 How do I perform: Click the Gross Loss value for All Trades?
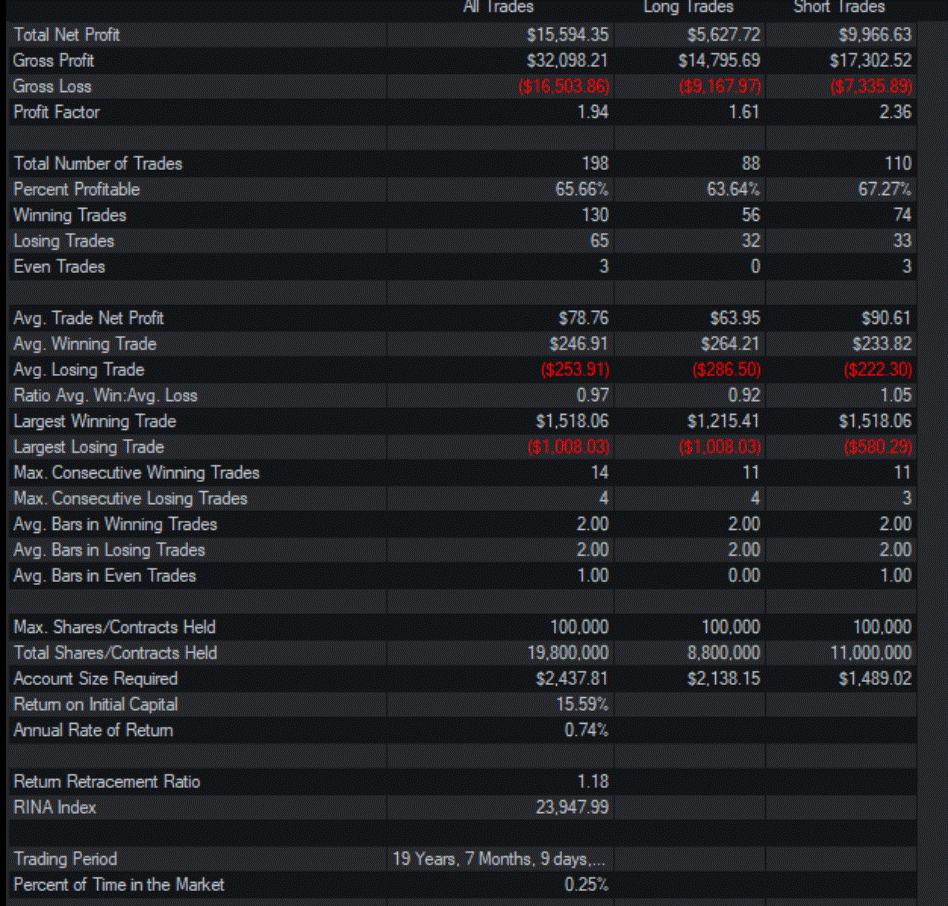click(x=564, y=87)
